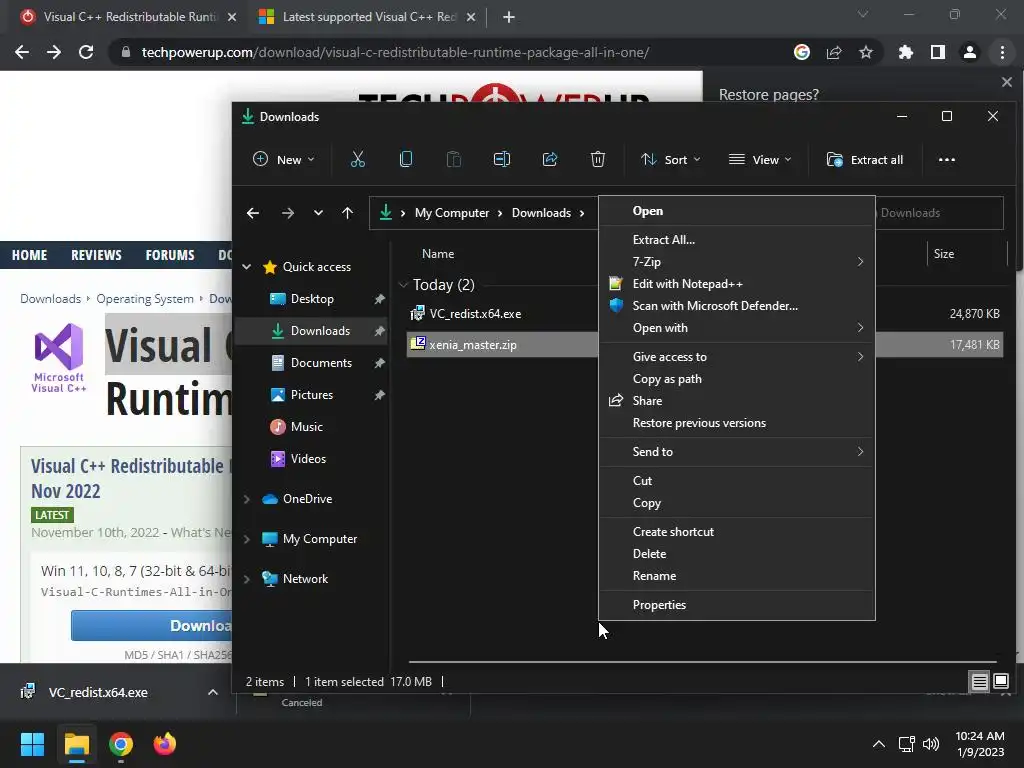
Task: Expand the Network tree node
Action: point(247,579)
